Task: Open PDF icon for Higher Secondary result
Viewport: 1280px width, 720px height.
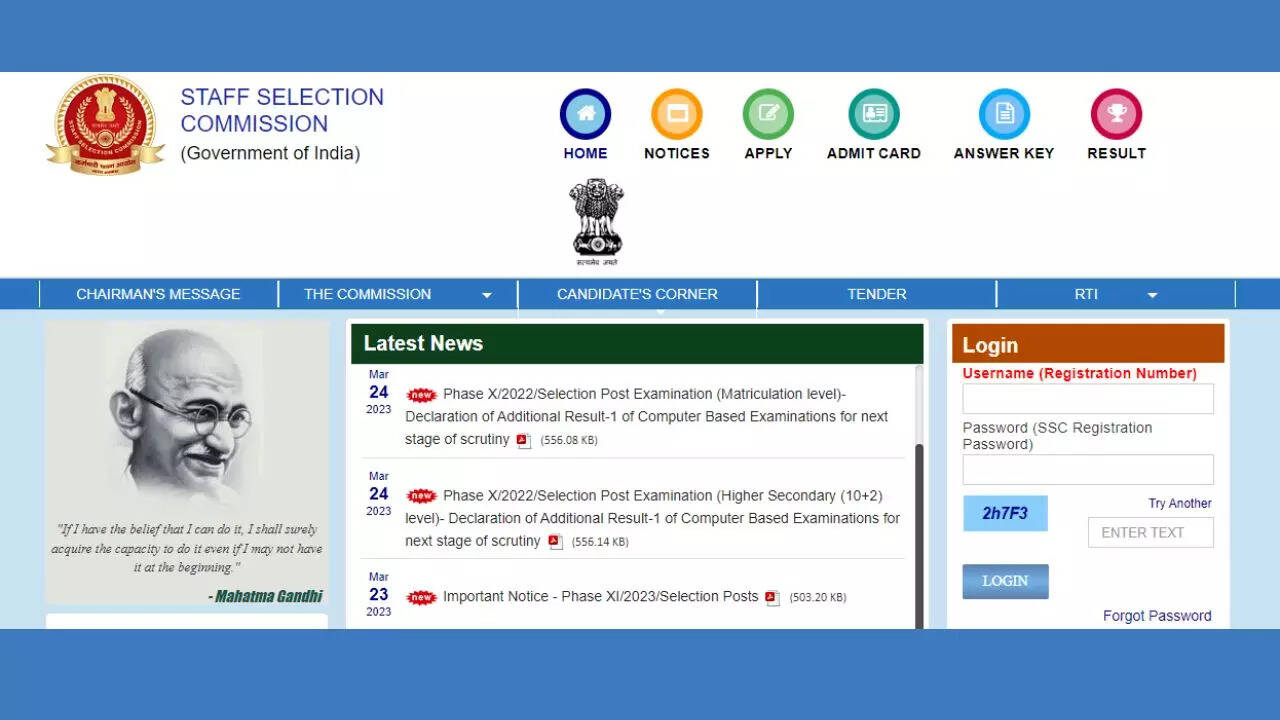Action: coord(555,542)
